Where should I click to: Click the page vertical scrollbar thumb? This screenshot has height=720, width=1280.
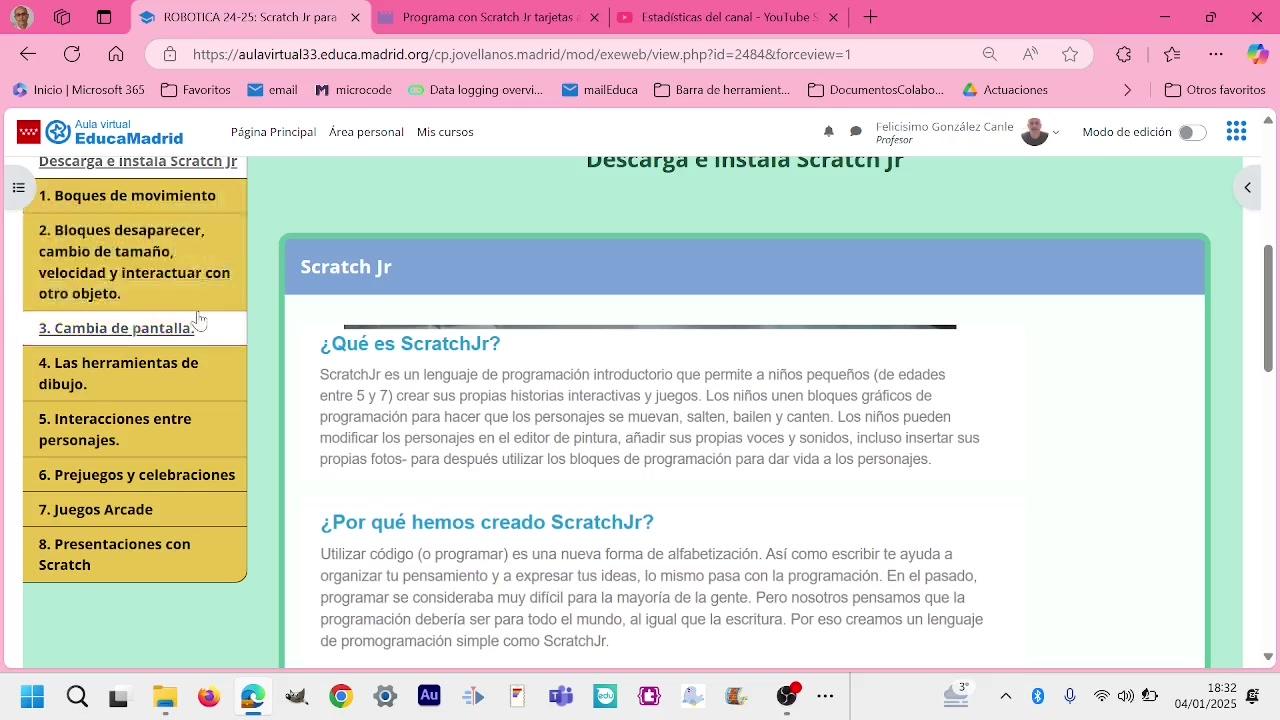(x=1269, y=308)
